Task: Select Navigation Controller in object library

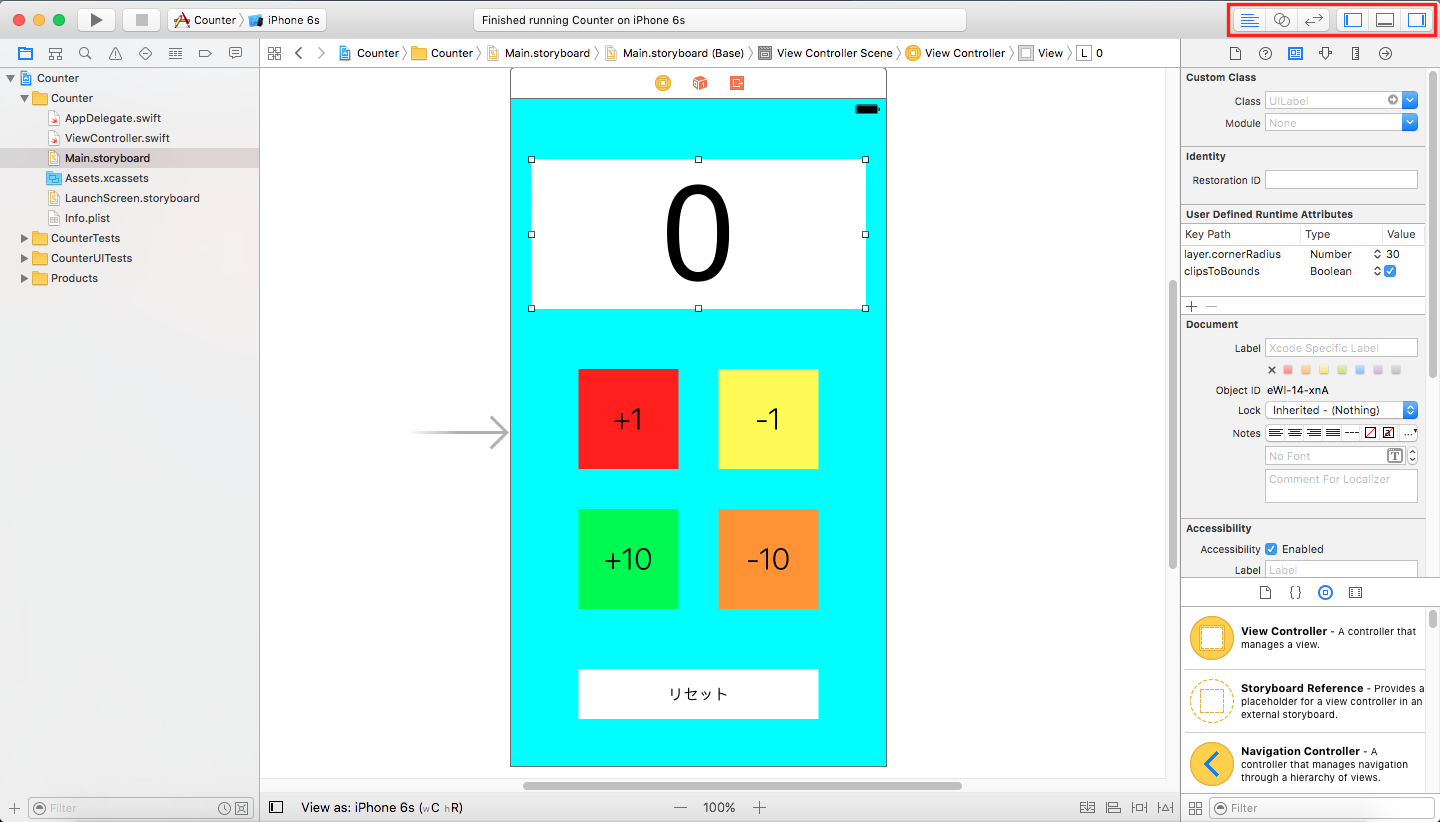Action: pos(1305,764)
